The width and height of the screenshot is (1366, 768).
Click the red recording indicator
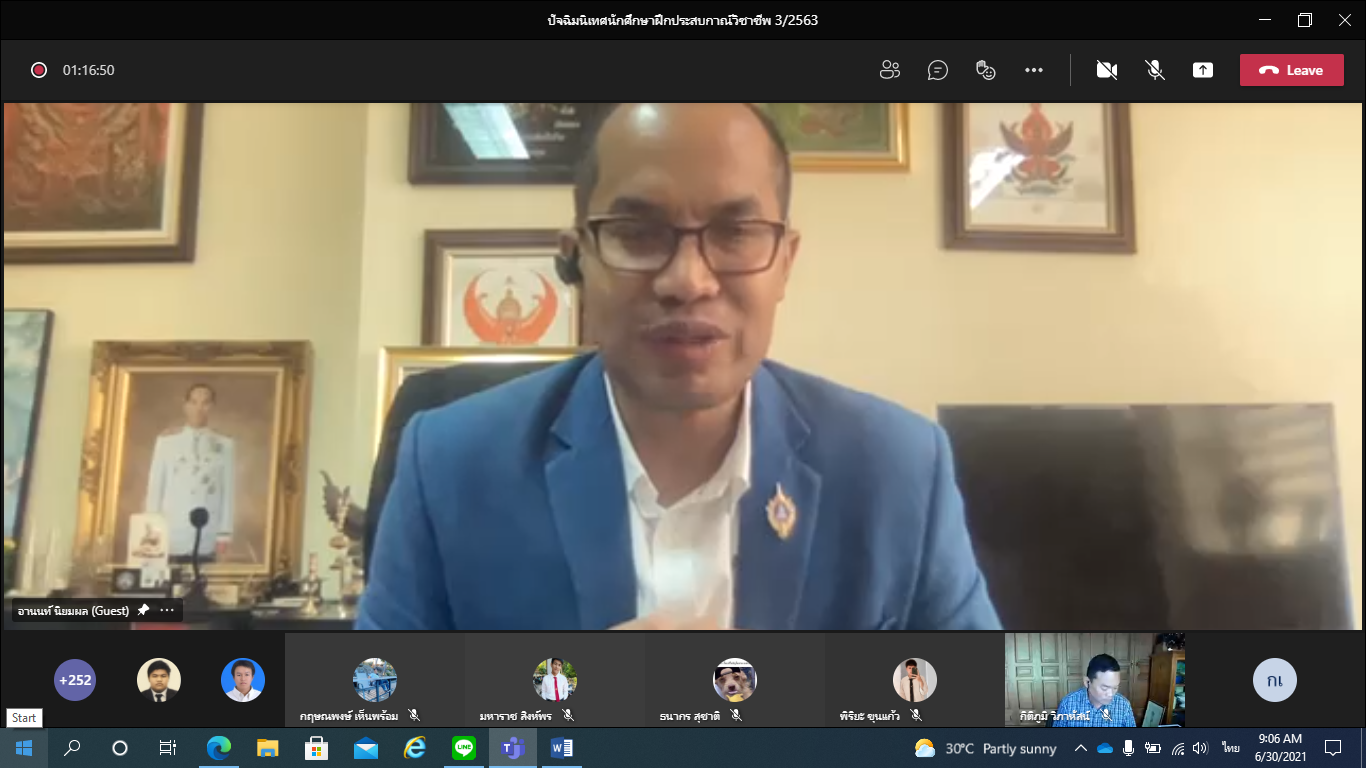click(39, 70)
